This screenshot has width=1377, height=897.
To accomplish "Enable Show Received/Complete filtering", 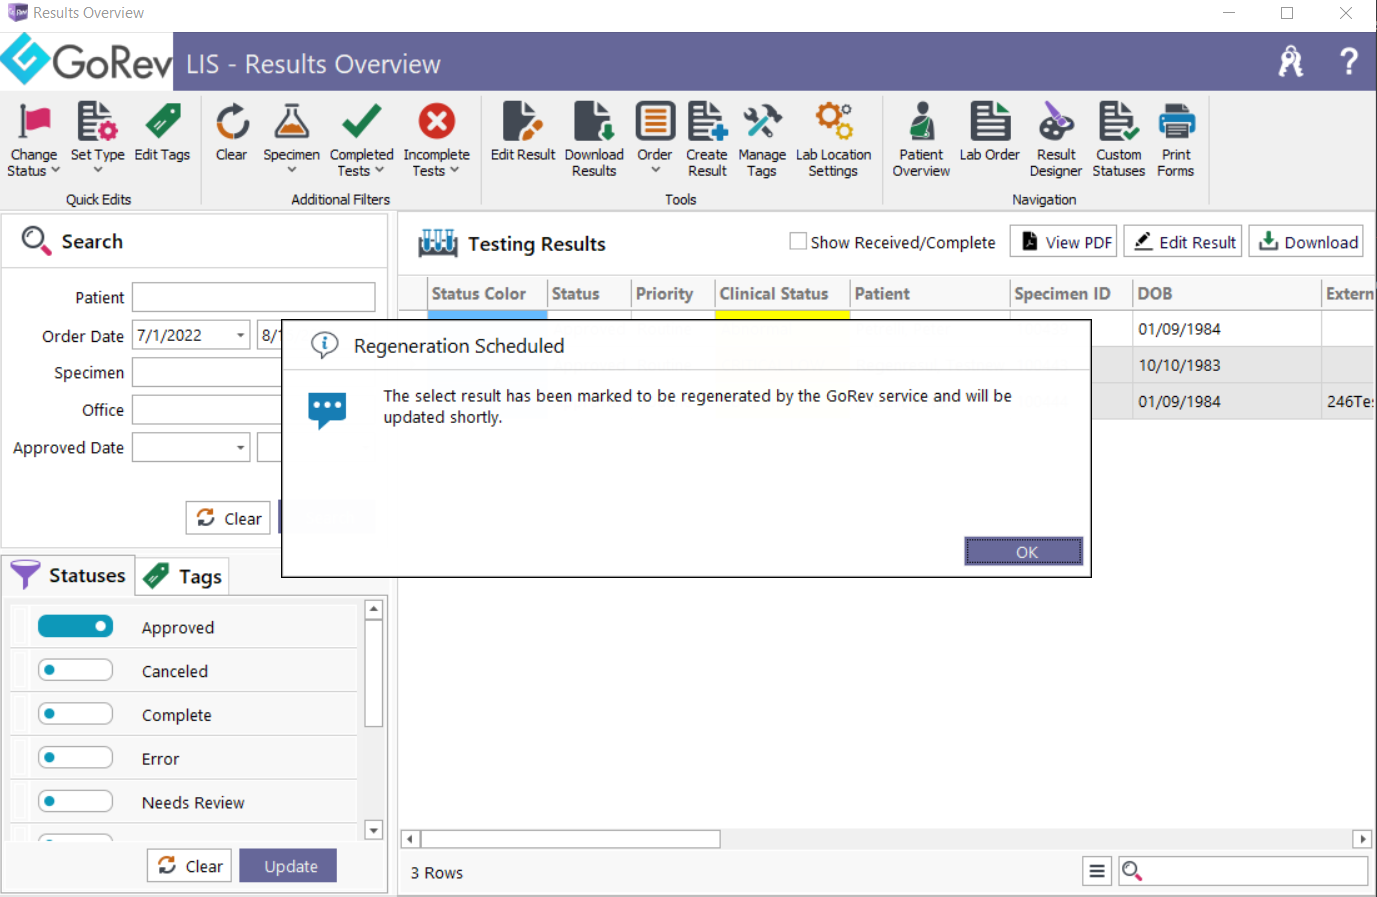I will [797, 240].
